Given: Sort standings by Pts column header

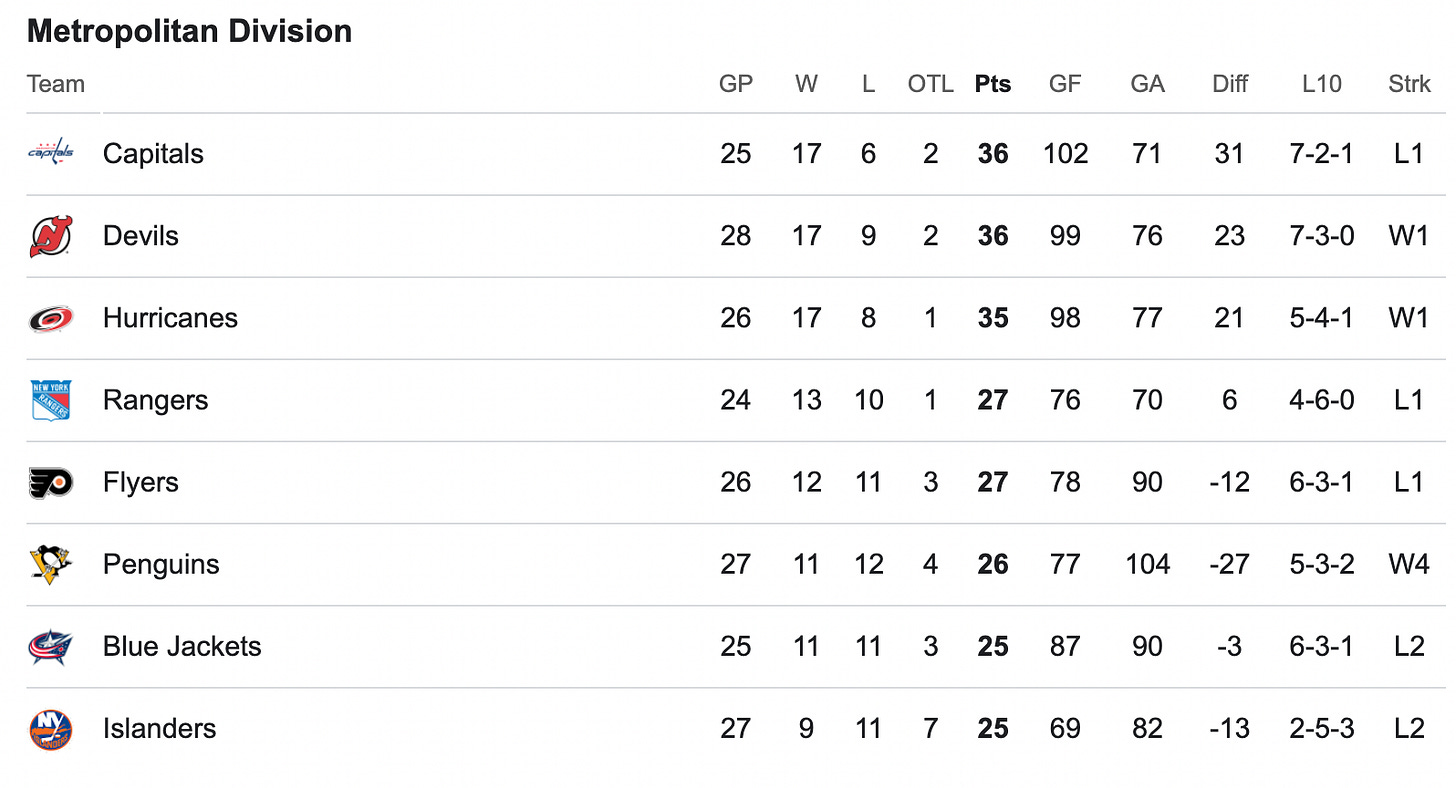Looking at the screenshot, I should tap(993, 84).
